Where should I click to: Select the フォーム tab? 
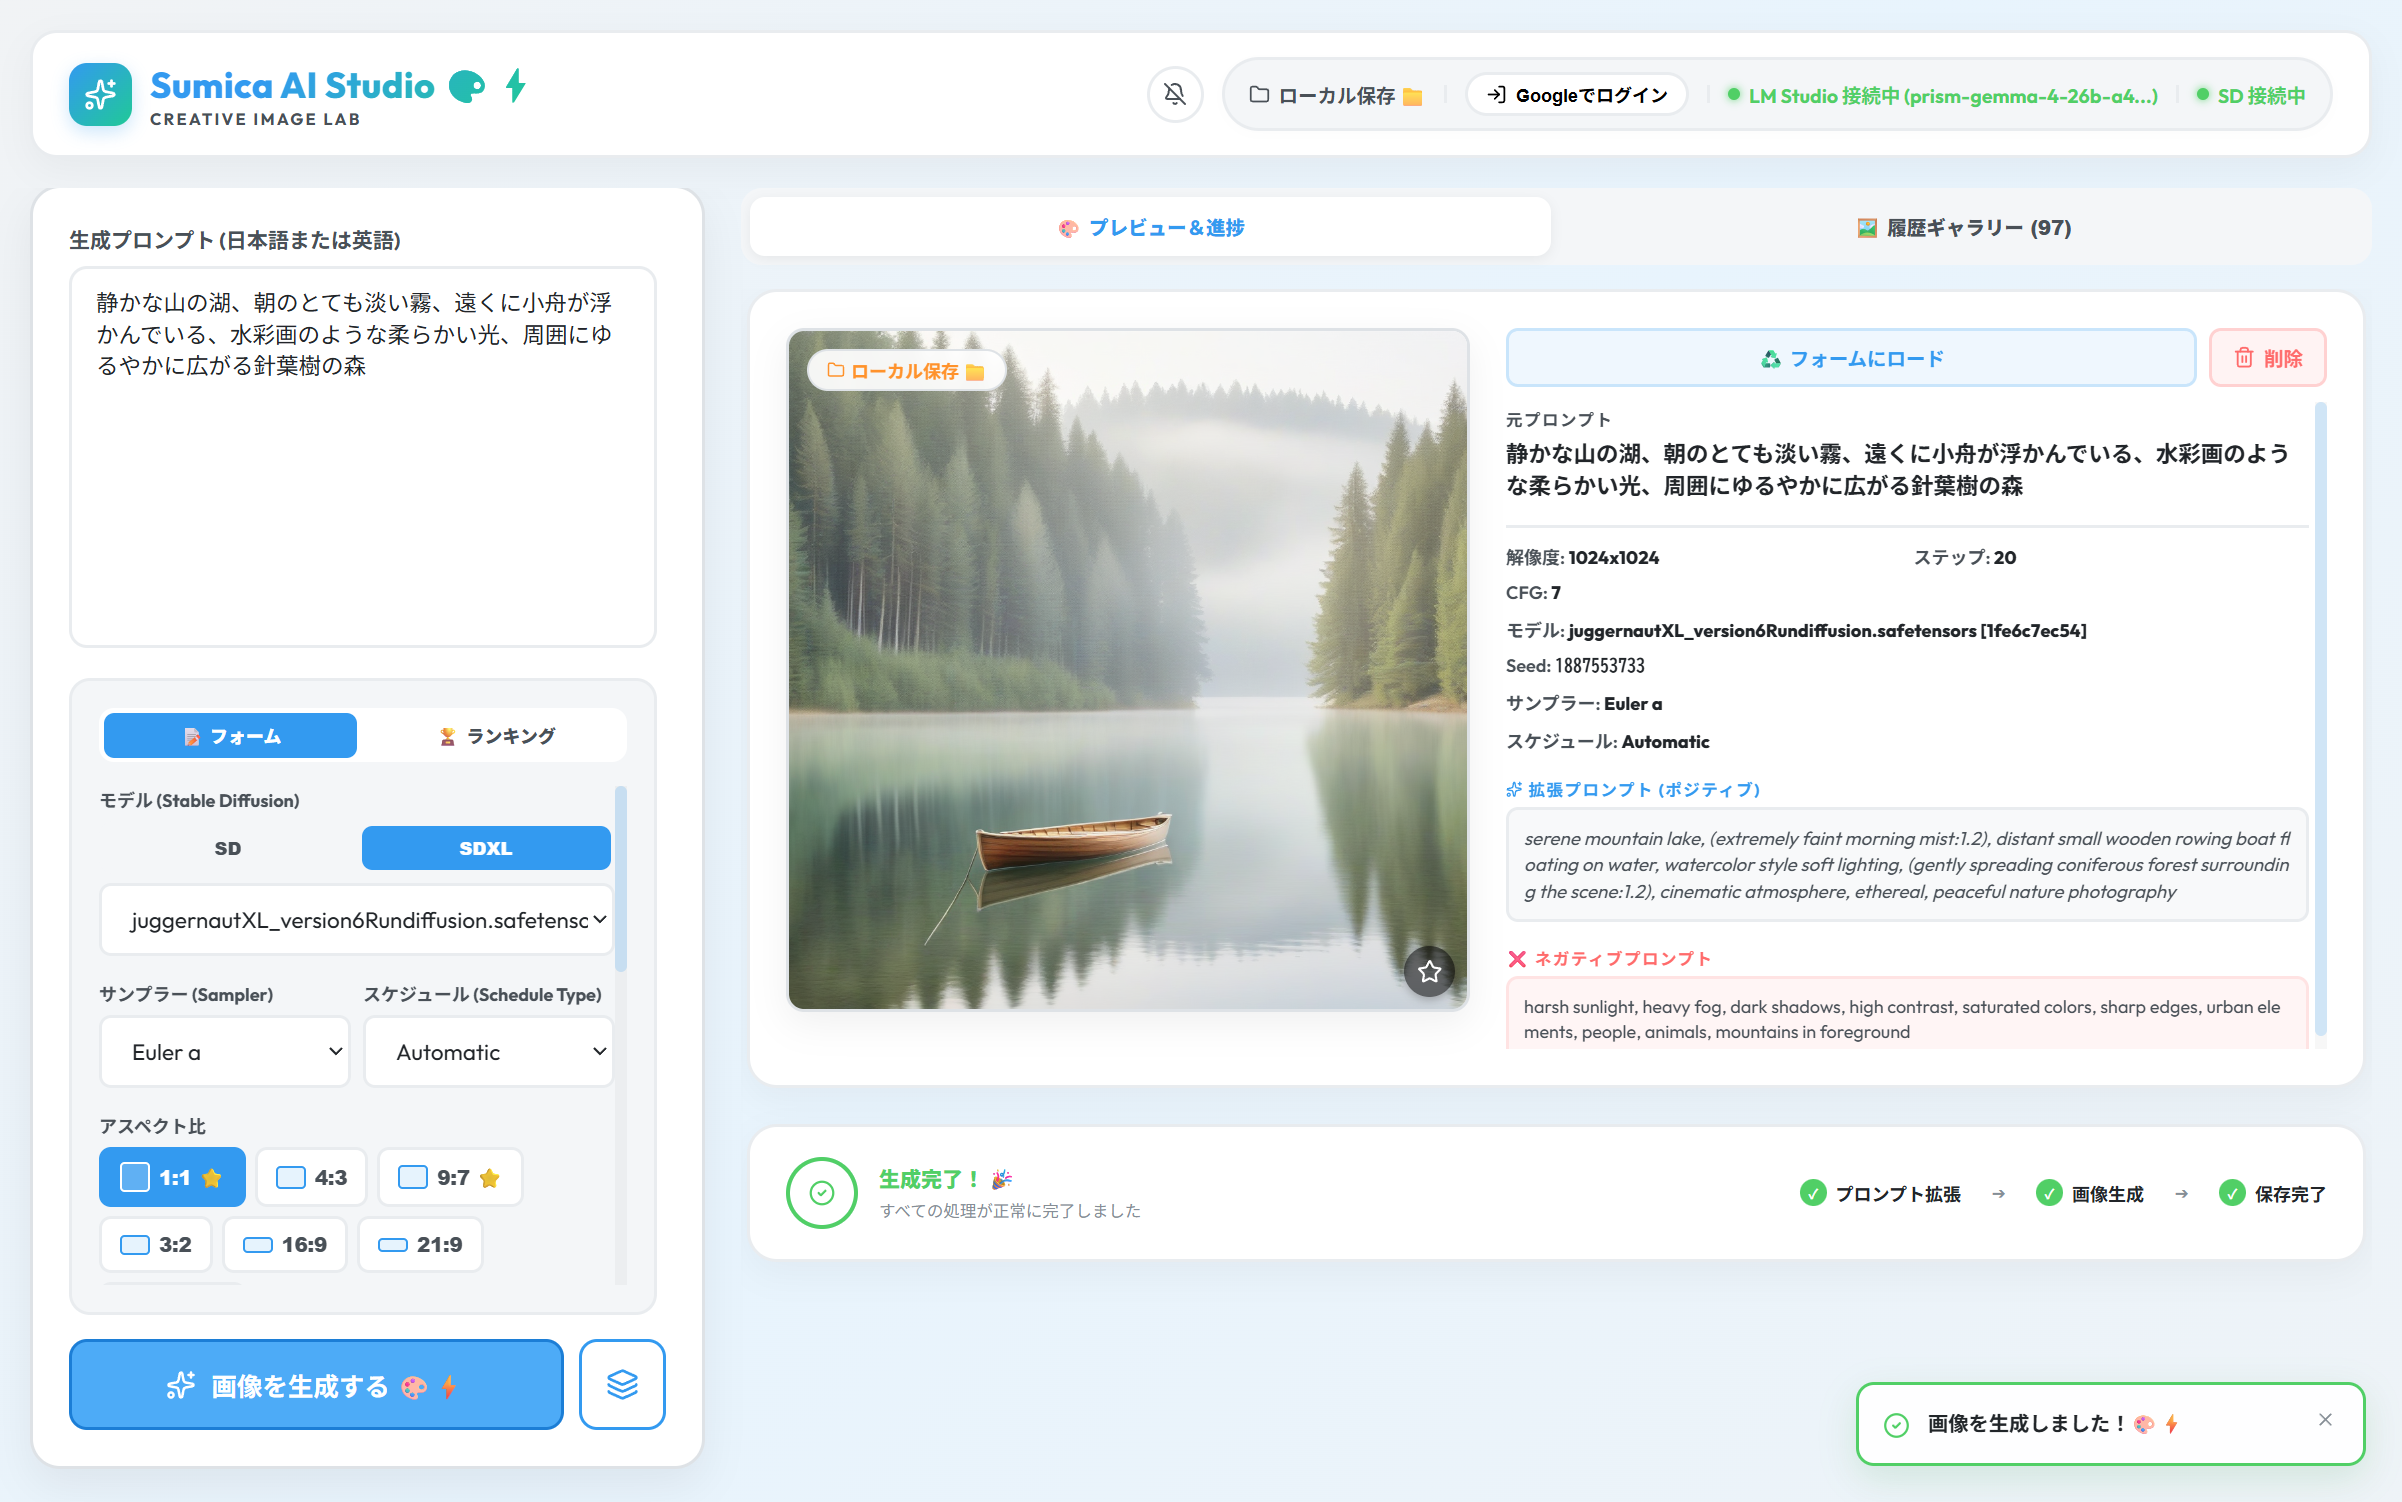(230, 736)
